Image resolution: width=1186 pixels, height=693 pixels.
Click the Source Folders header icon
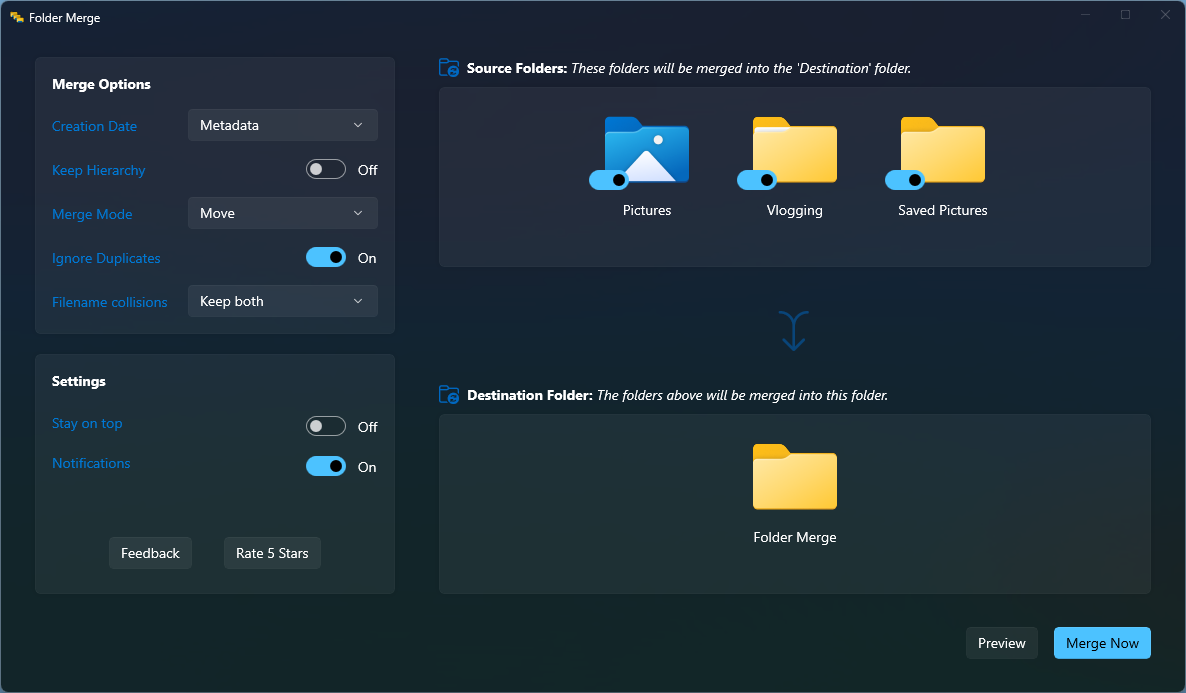coord(448,67)
